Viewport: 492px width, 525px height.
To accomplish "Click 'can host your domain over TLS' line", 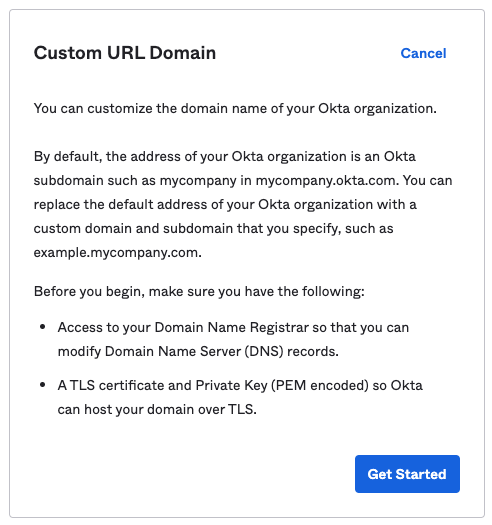I will tap(157, 409).
